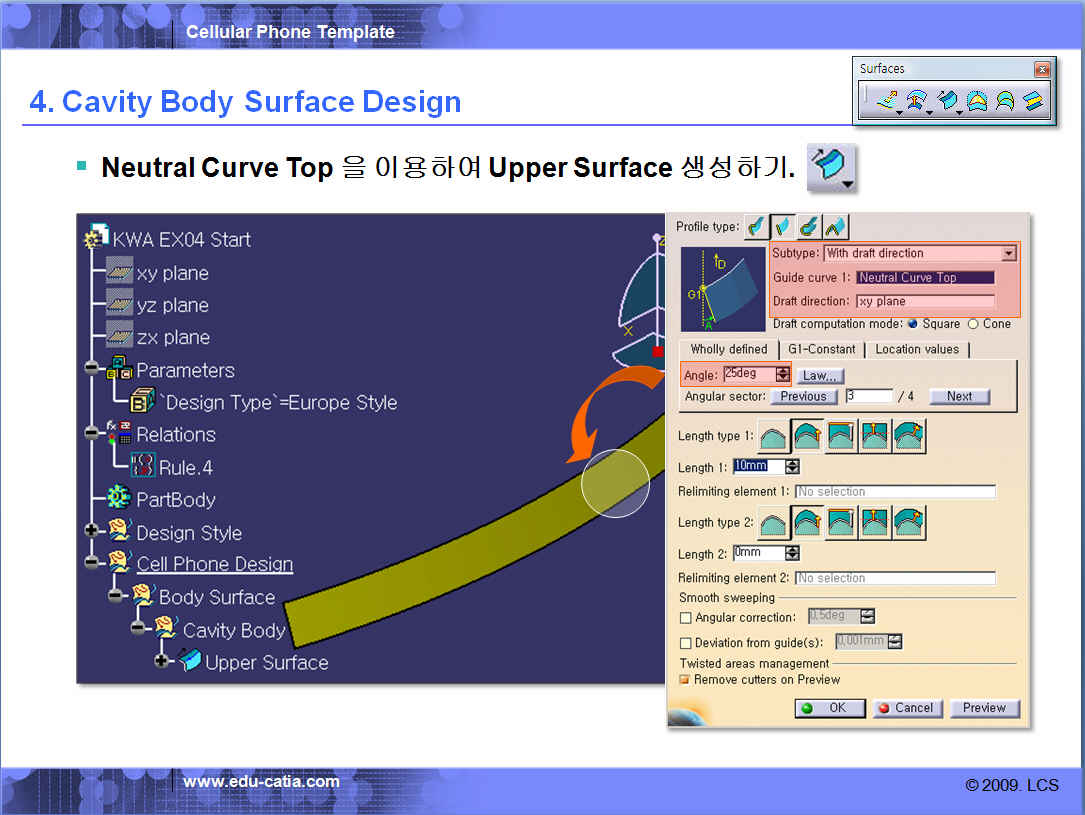Select the Conic profile type icon
Viewport: 1085px width, 815px height.
coord(835,226)
